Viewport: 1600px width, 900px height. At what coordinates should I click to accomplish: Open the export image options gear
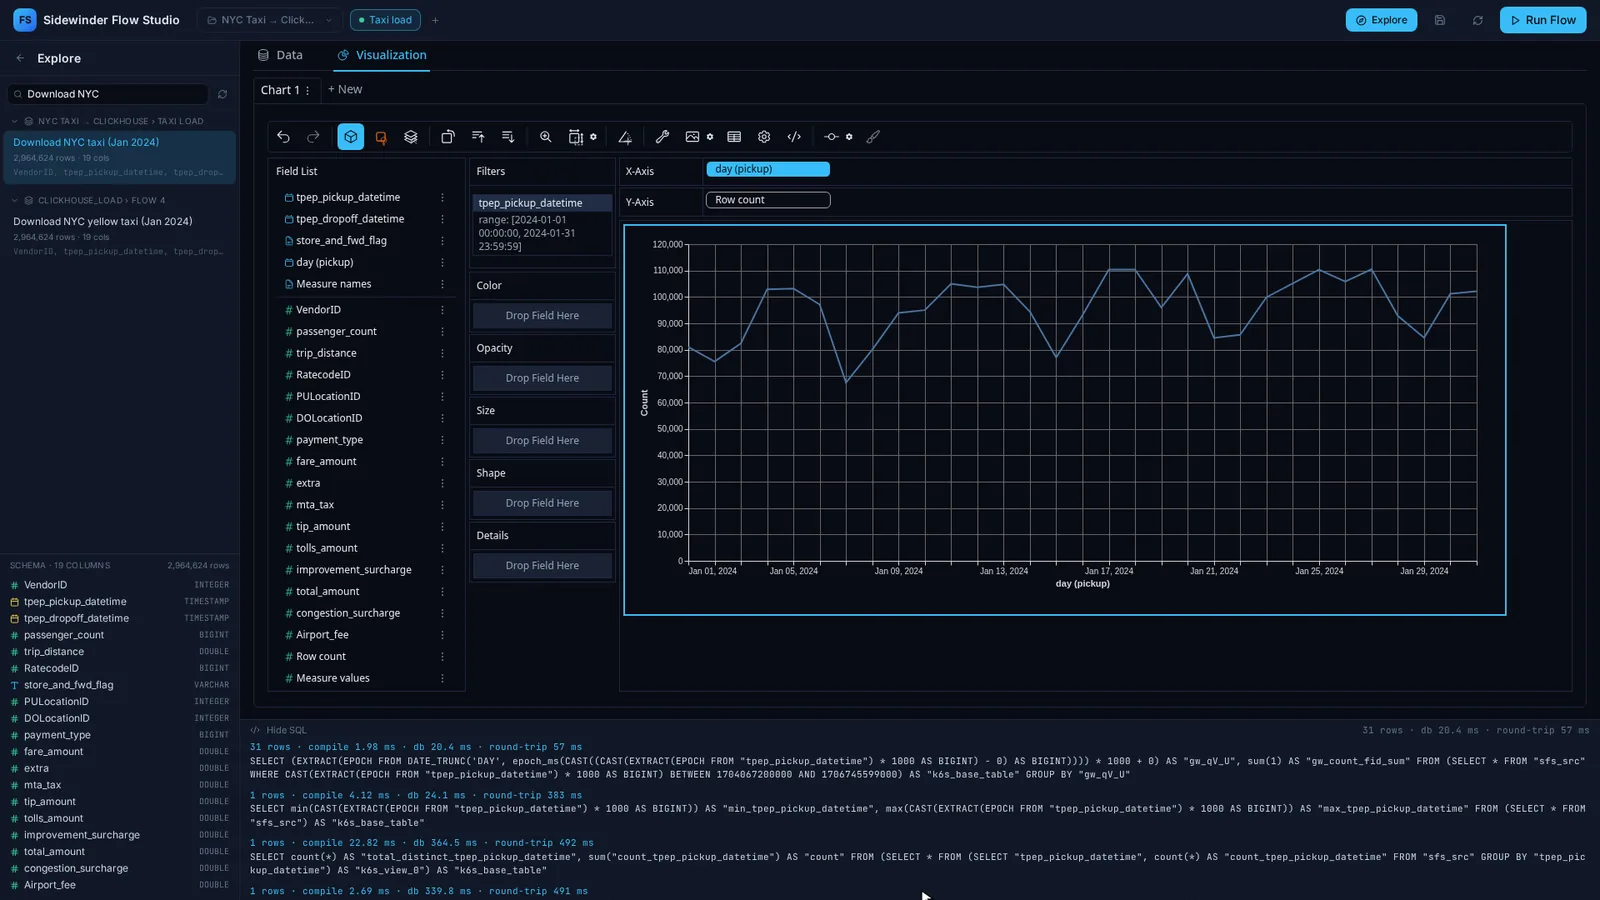tap(710, 137)
